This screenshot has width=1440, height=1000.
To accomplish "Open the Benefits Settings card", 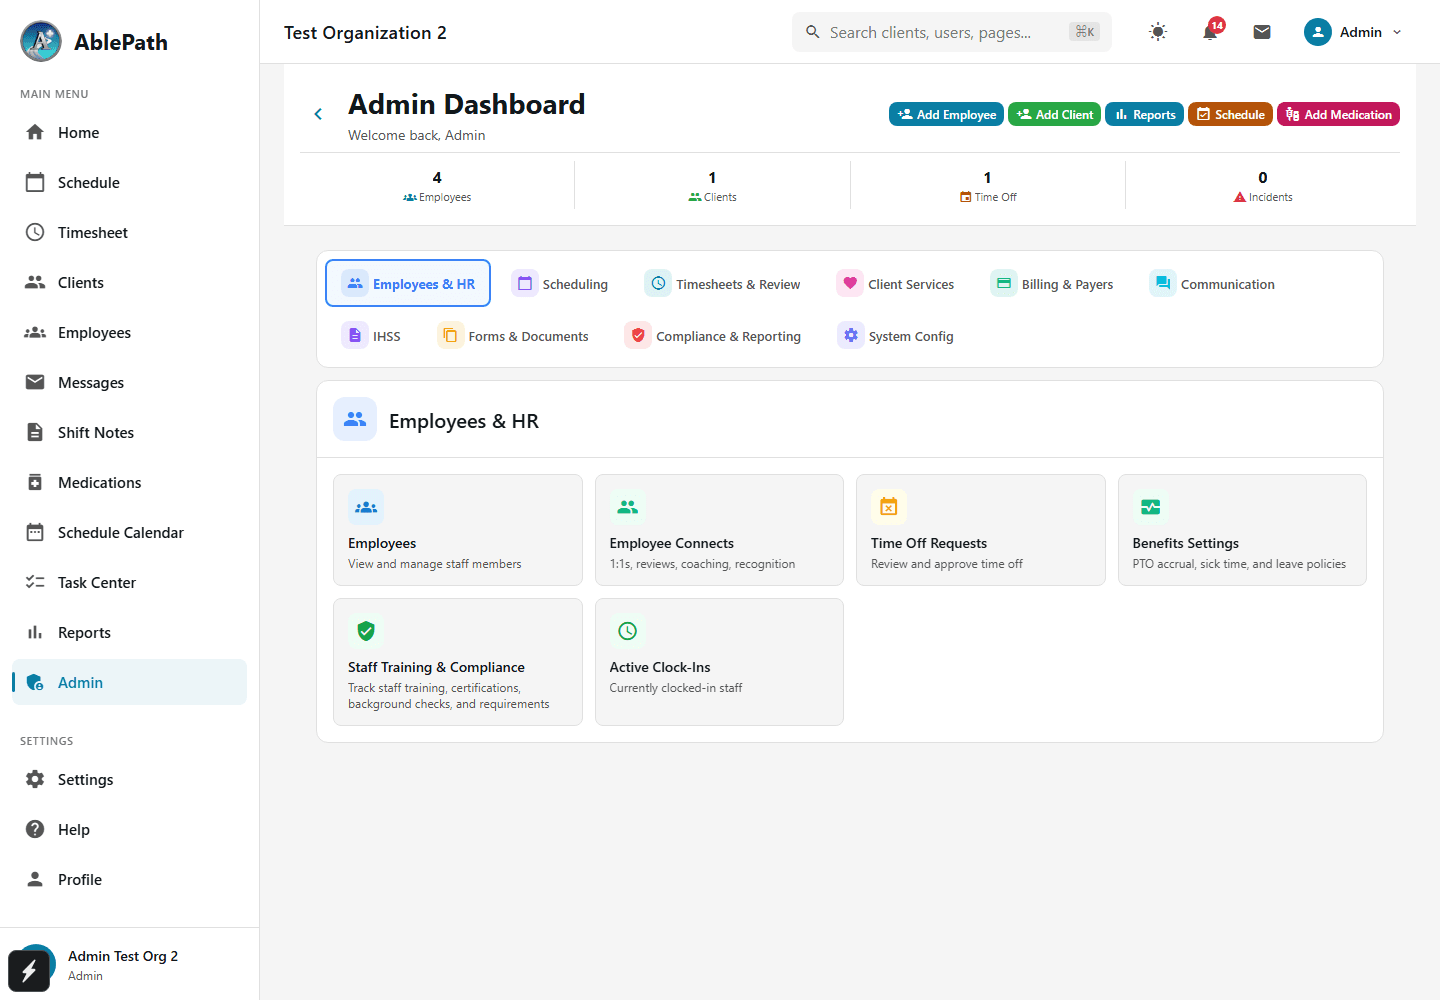I will [x=1242, y=530].
